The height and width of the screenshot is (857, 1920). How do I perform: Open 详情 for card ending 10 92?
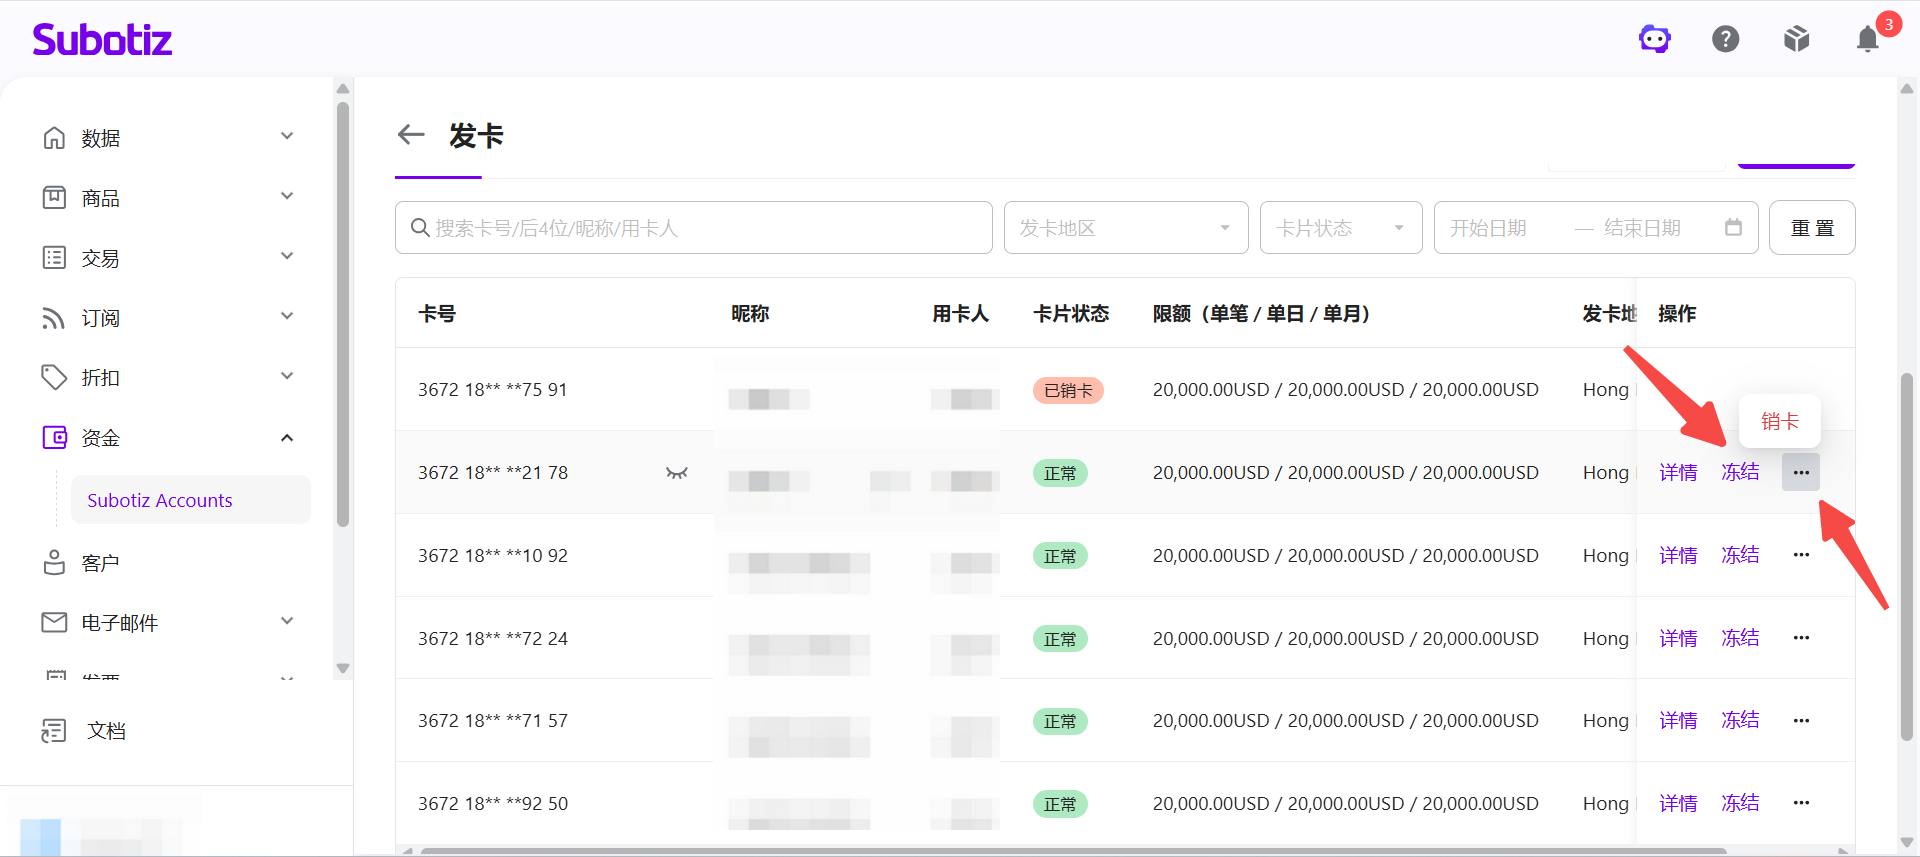[x=1678, y=555]
